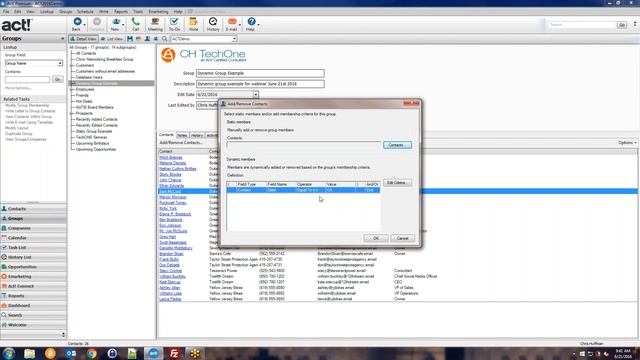Open the Lookup menu
Image resolution: width=640 pixels, height=360 pixels.
tap(47, 11)
